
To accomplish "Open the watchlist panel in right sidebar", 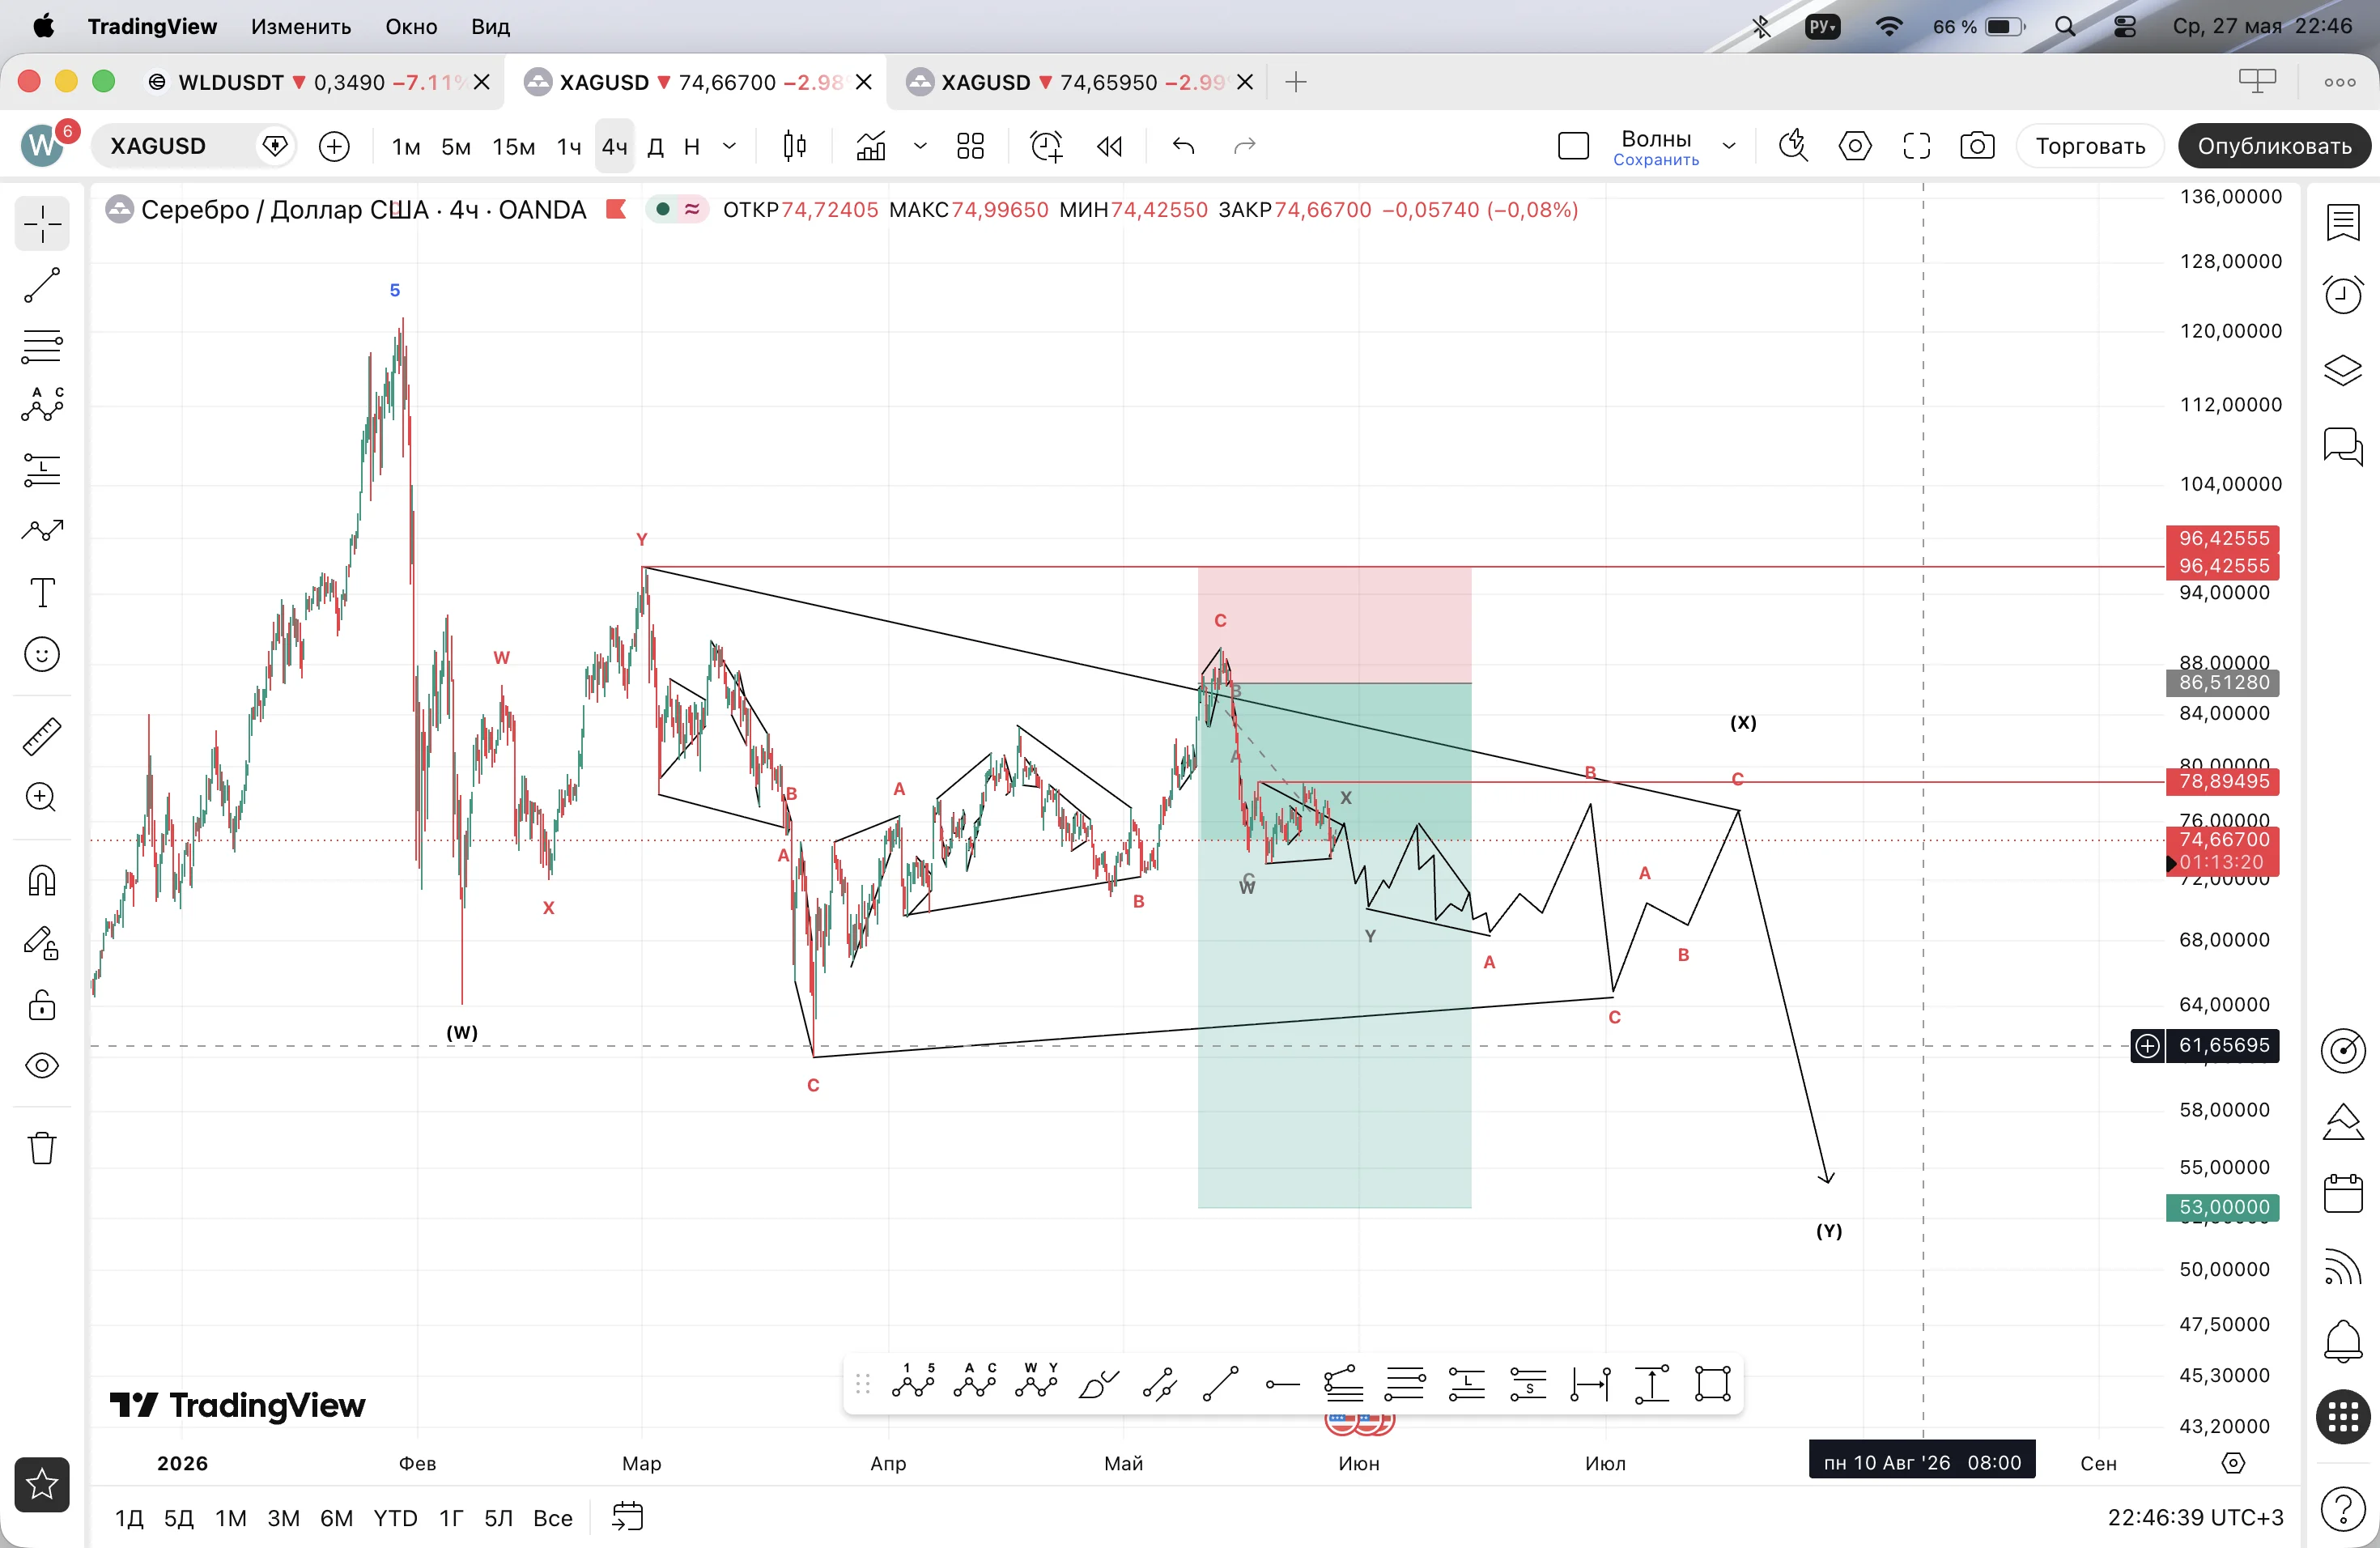I will point(2343,222).
